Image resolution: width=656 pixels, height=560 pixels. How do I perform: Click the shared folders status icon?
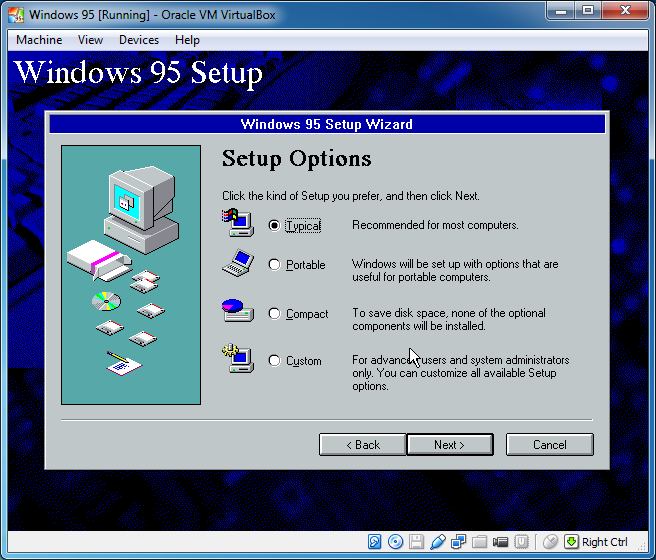[x=479, y=542]
